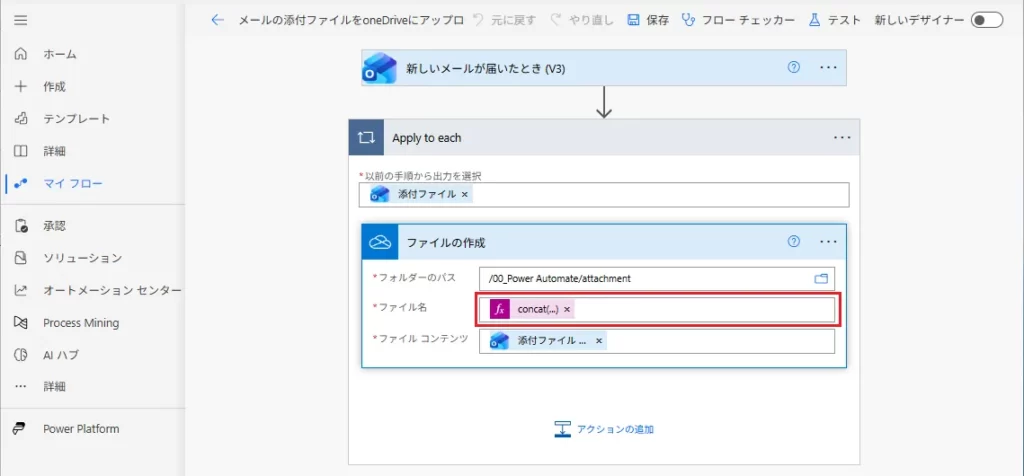Image resolution: width=1024 pixels, height=476 pixels.
Task: Click the ファイル コンテンツ input field
Action: point(656,341)
